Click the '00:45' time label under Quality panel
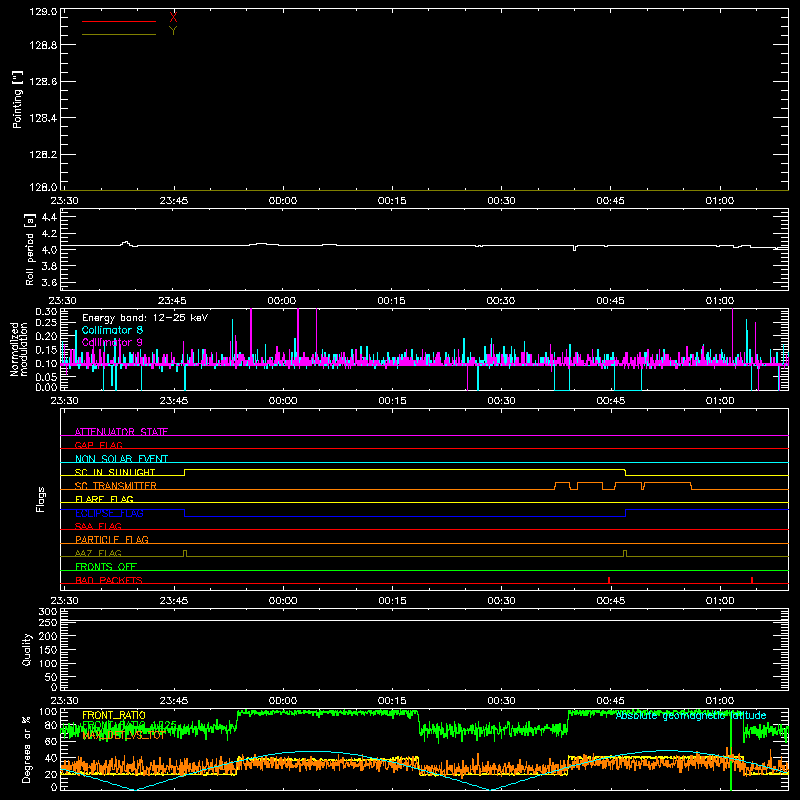800x800 pixels. [611, 701]
